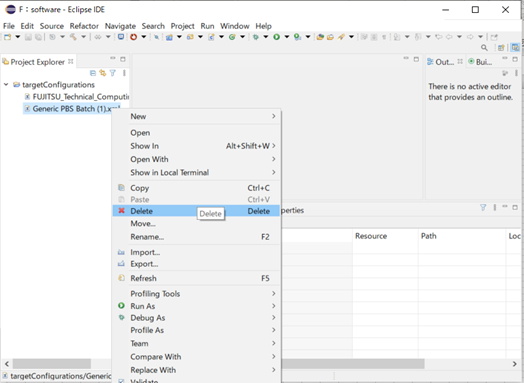Viewport: 524px width, 383px height.
Task: Maximize the Project Explorer panel
Action: tap(123, 59)
